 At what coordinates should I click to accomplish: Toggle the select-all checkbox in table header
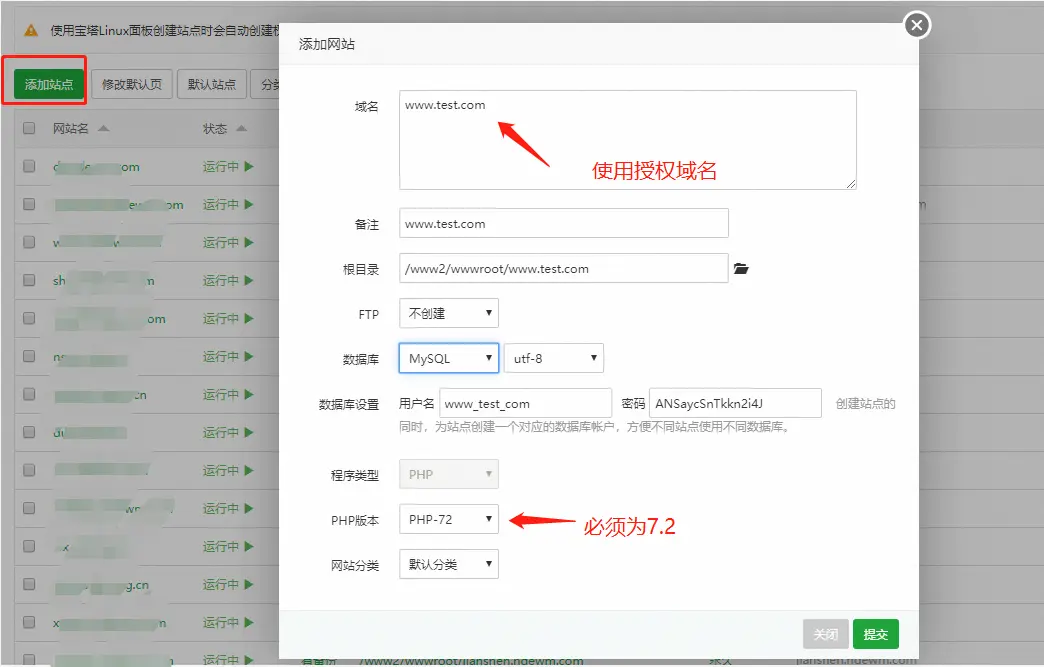29,129
